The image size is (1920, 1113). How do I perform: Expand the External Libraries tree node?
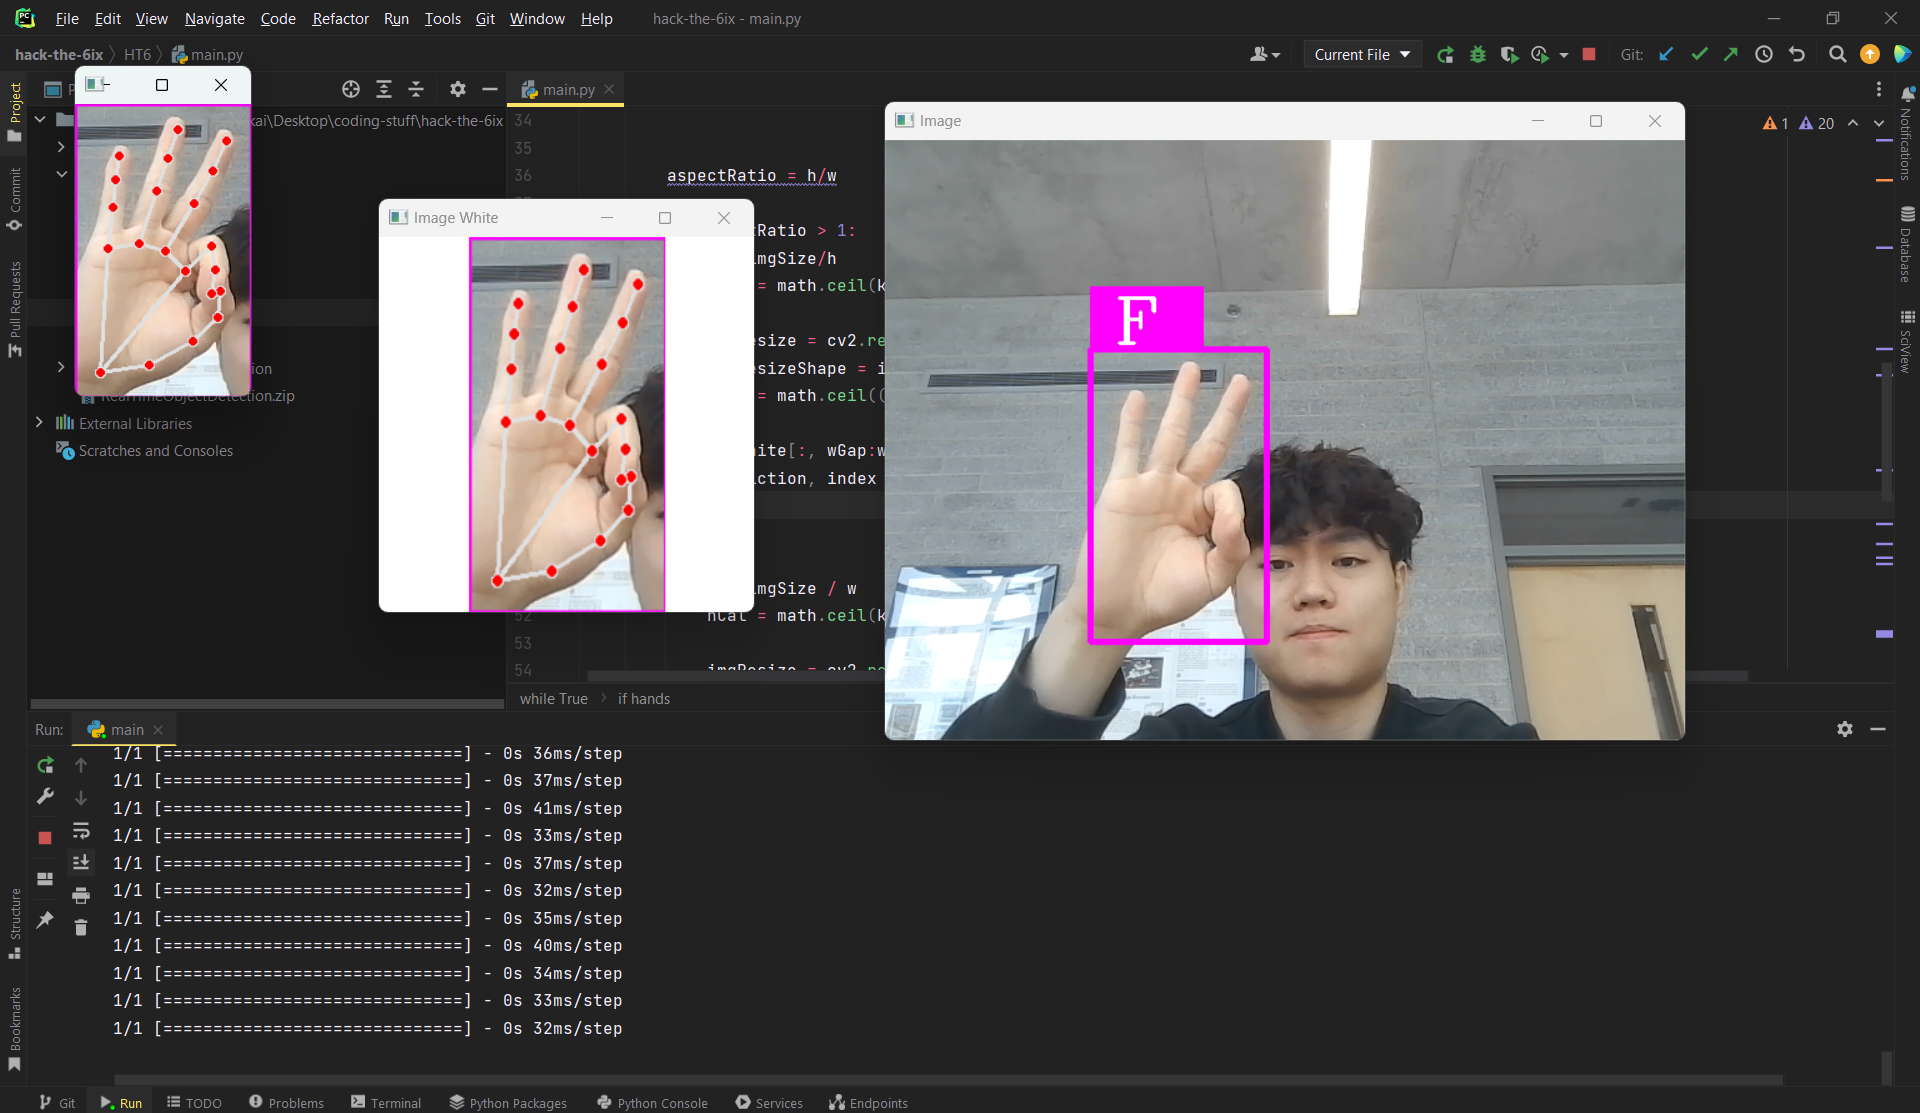coord(39,423)
